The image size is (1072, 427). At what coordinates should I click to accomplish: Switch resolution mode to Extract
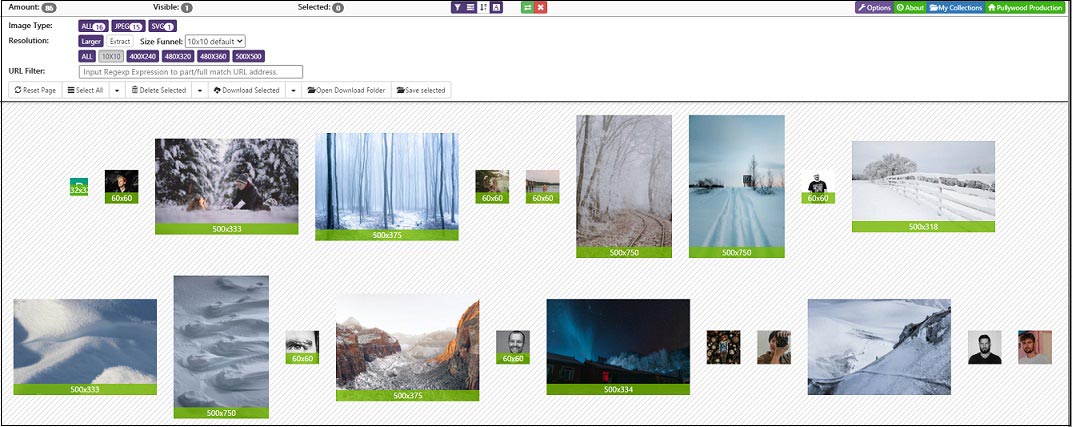120,41
